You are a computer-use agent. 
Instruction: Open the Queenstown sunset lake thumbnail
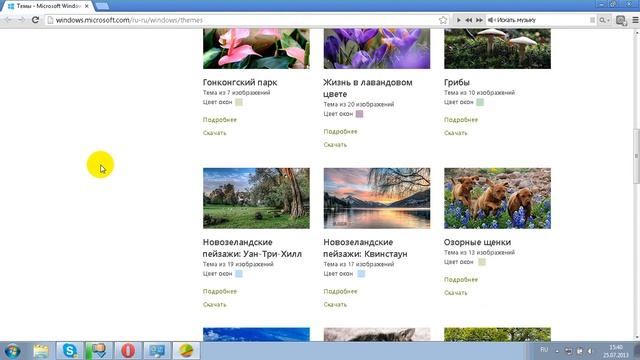click(x=377, y=198)
